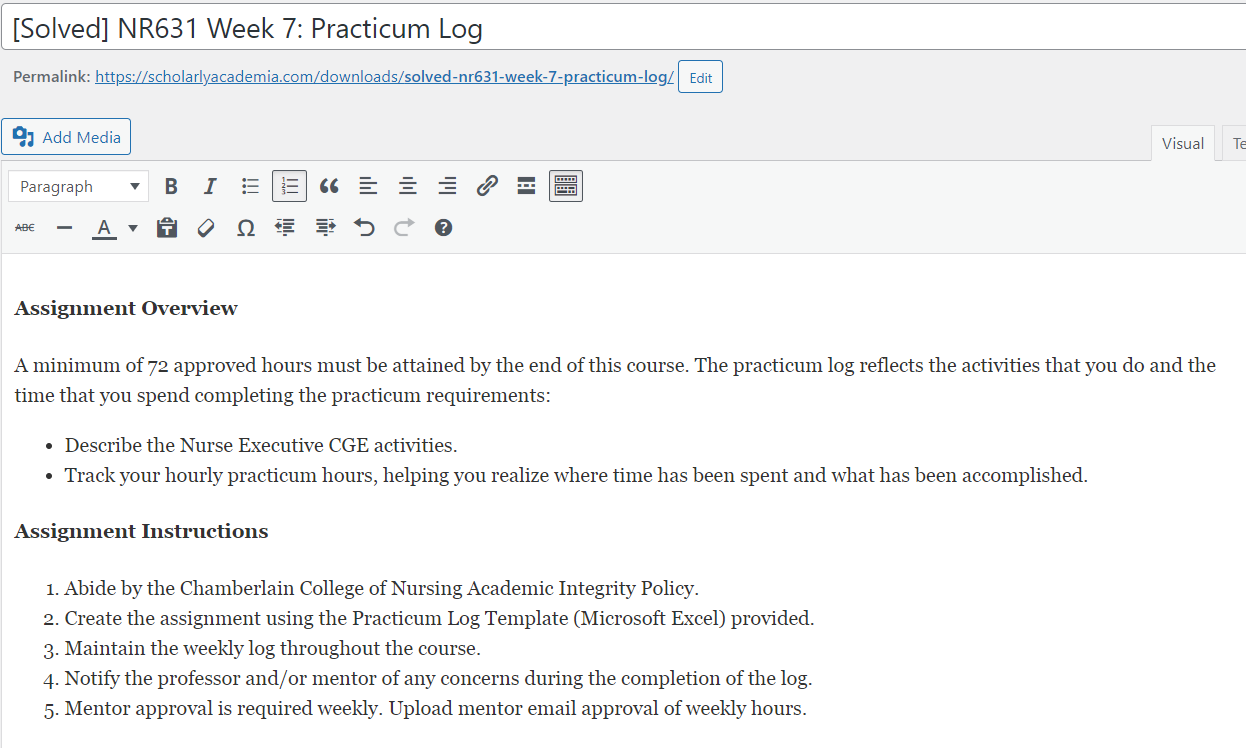Click the Add Media button
This screenshot has height=748, width=1246.
tap(66, 137)
